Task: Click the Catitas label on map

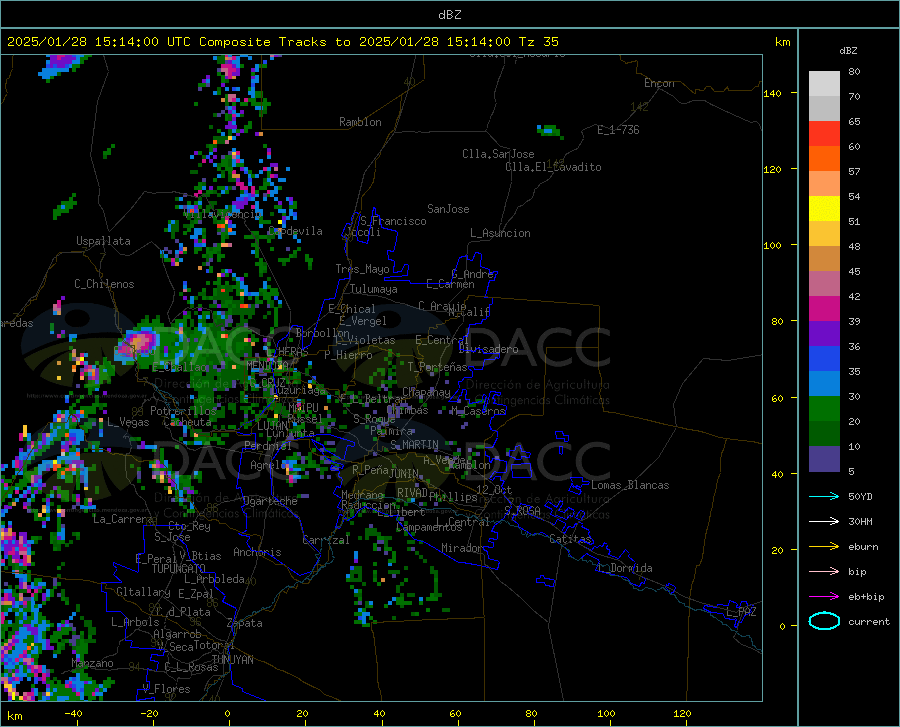Action: (x=571, y=539)
